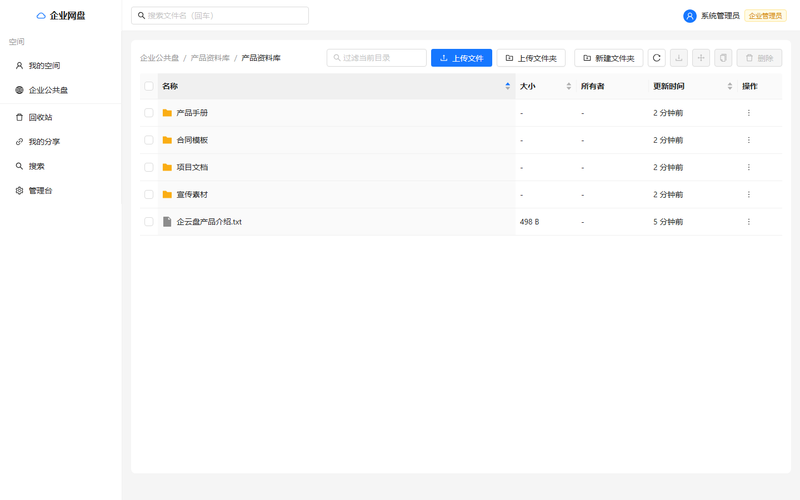Open more actions for 宣传素材
The width and height of the screenshot is (800, 500).
coord(748,194)
